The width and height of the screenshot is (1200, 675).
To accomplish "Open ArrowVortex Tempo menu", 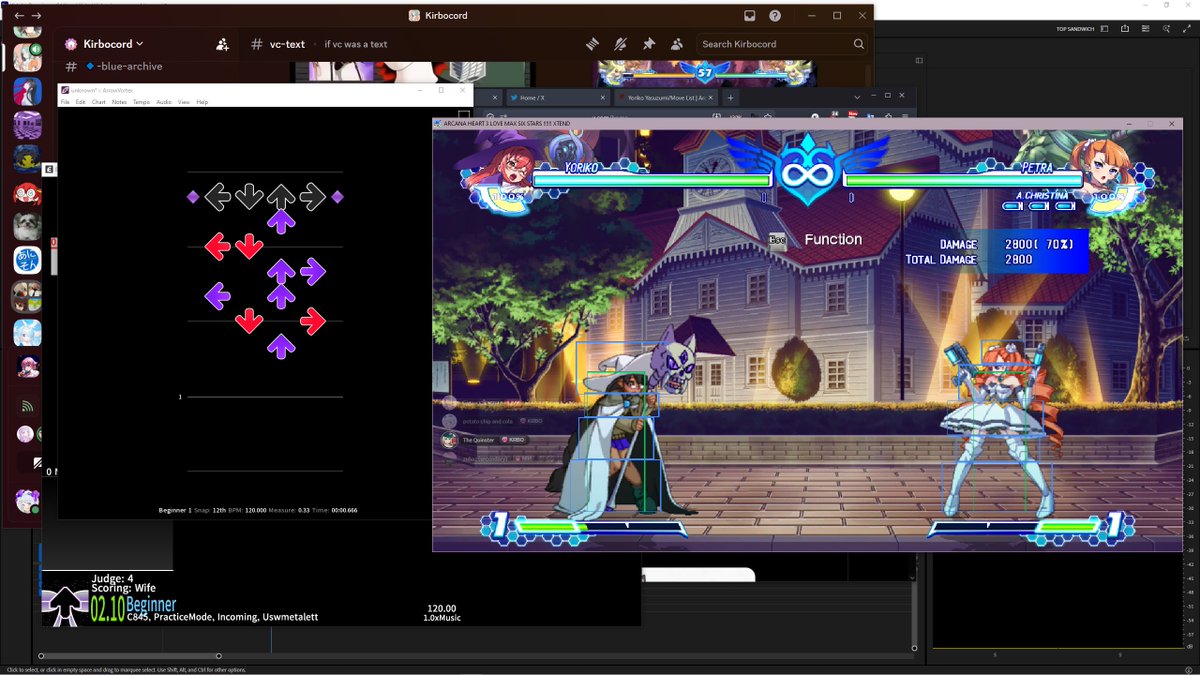I will [142, 102].
